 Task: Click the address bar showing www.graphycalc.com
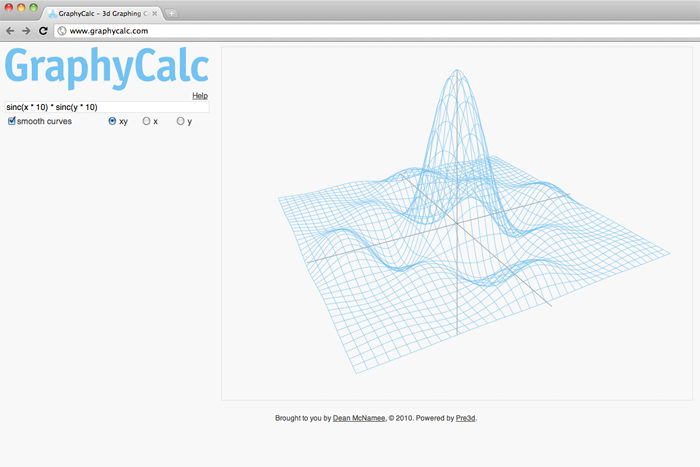(x=377, y=31)
